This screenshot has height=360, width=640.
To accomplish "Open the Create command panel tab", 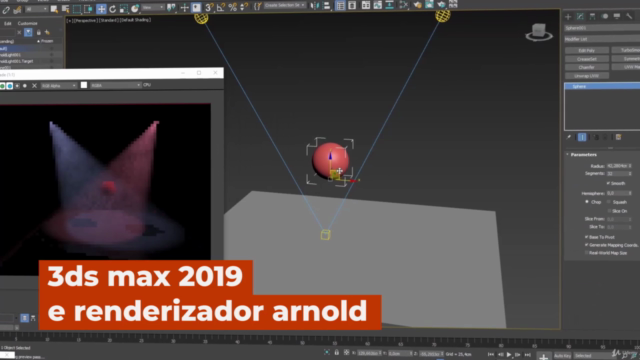I will pyautogui.click(x=568, y=16).
